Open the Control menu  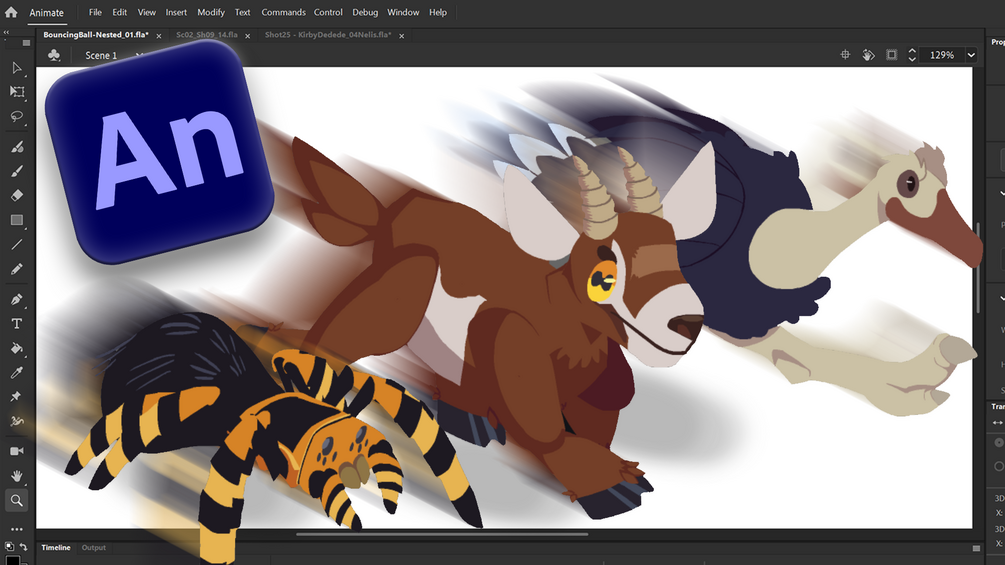[328, 12]
